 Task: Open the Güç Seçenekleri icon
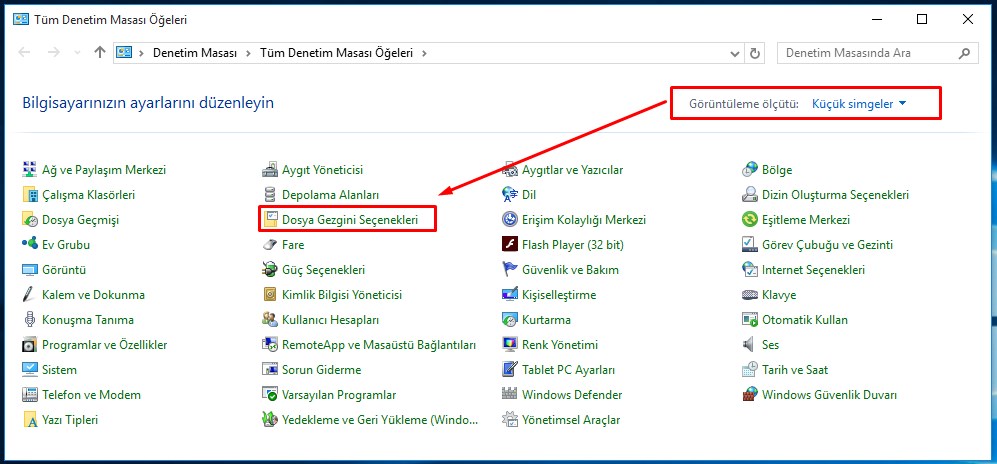[x=269, y=270]
